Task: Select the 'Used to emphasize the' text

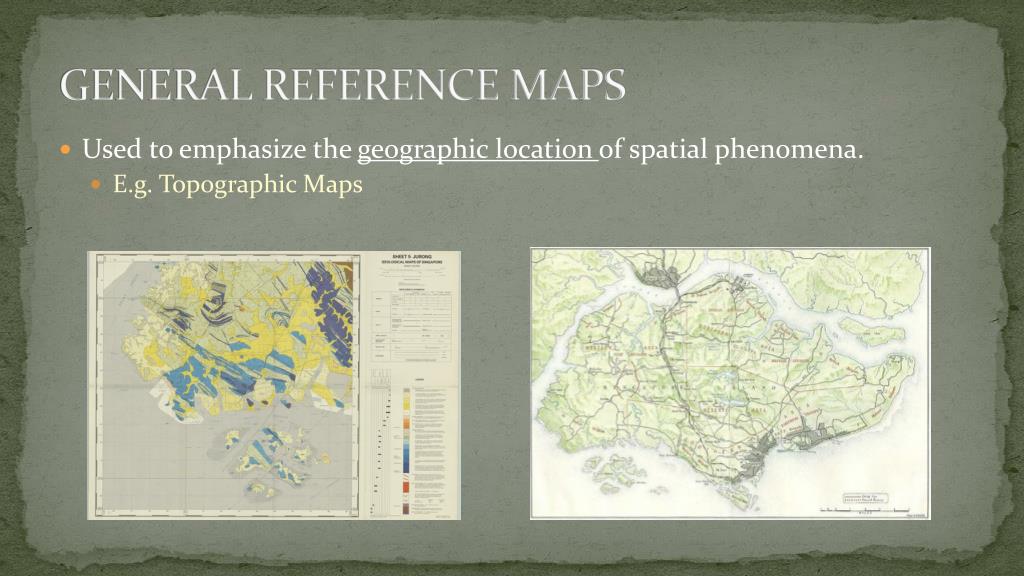Action: click(217, 150)
